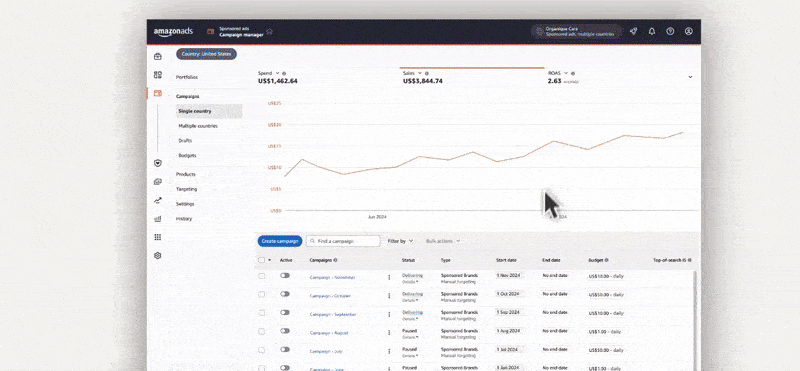Image resolution: width=800 pixels, height=371 pixels.
Task: Open the Filter by dropdown
Action: (400, 241)
